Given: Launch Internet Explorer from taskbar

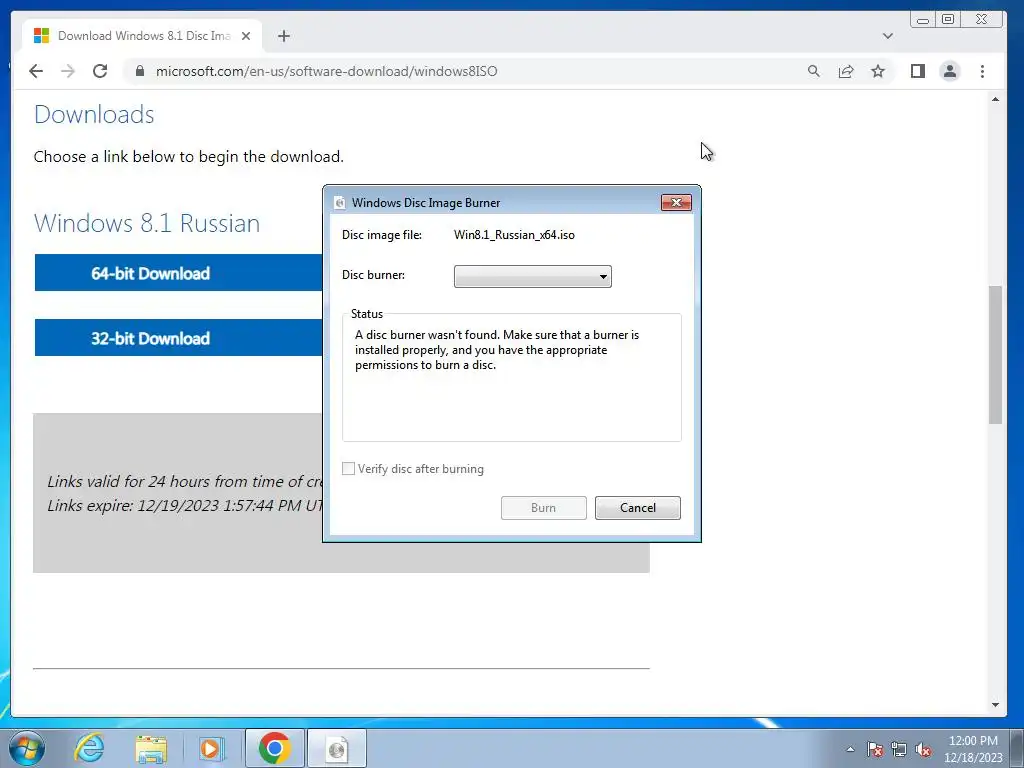Looking at the screenshot, I should tap(89, 748).
